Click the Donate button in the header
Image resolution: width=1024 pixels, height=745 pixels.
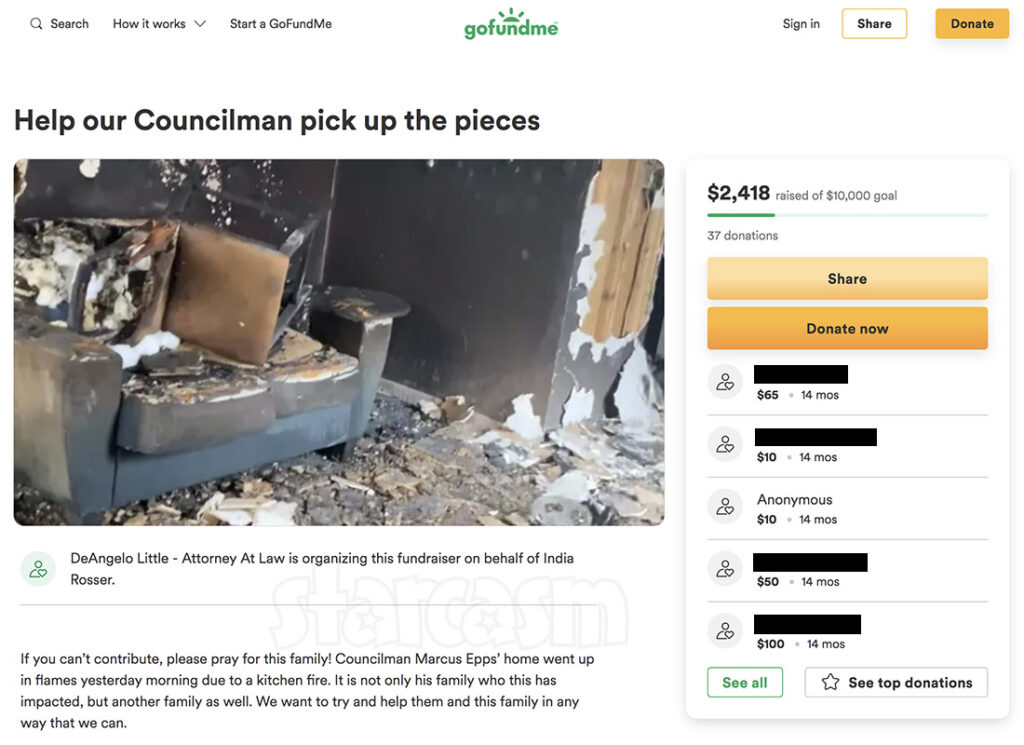[971, 23]
